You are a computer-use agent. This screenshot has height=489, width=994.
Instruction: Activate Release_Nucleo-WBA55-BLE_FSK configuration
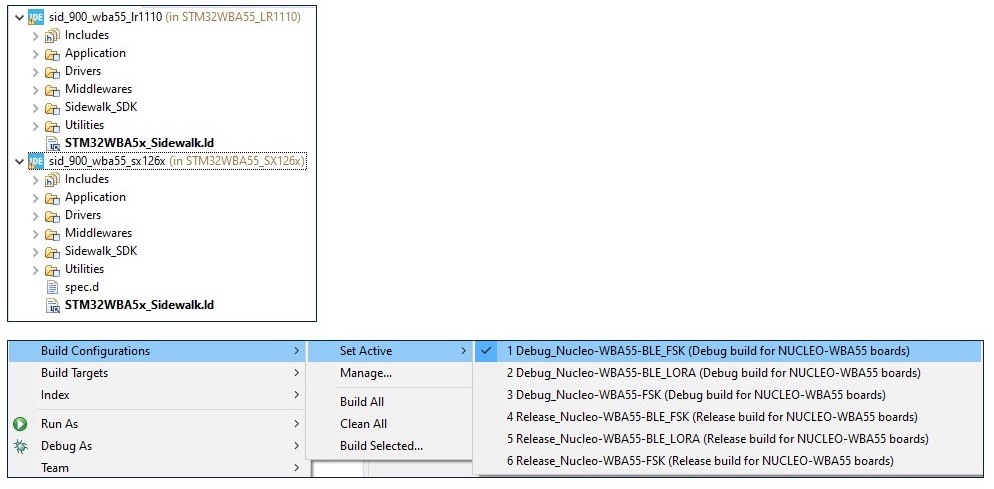tap(728, 417)
